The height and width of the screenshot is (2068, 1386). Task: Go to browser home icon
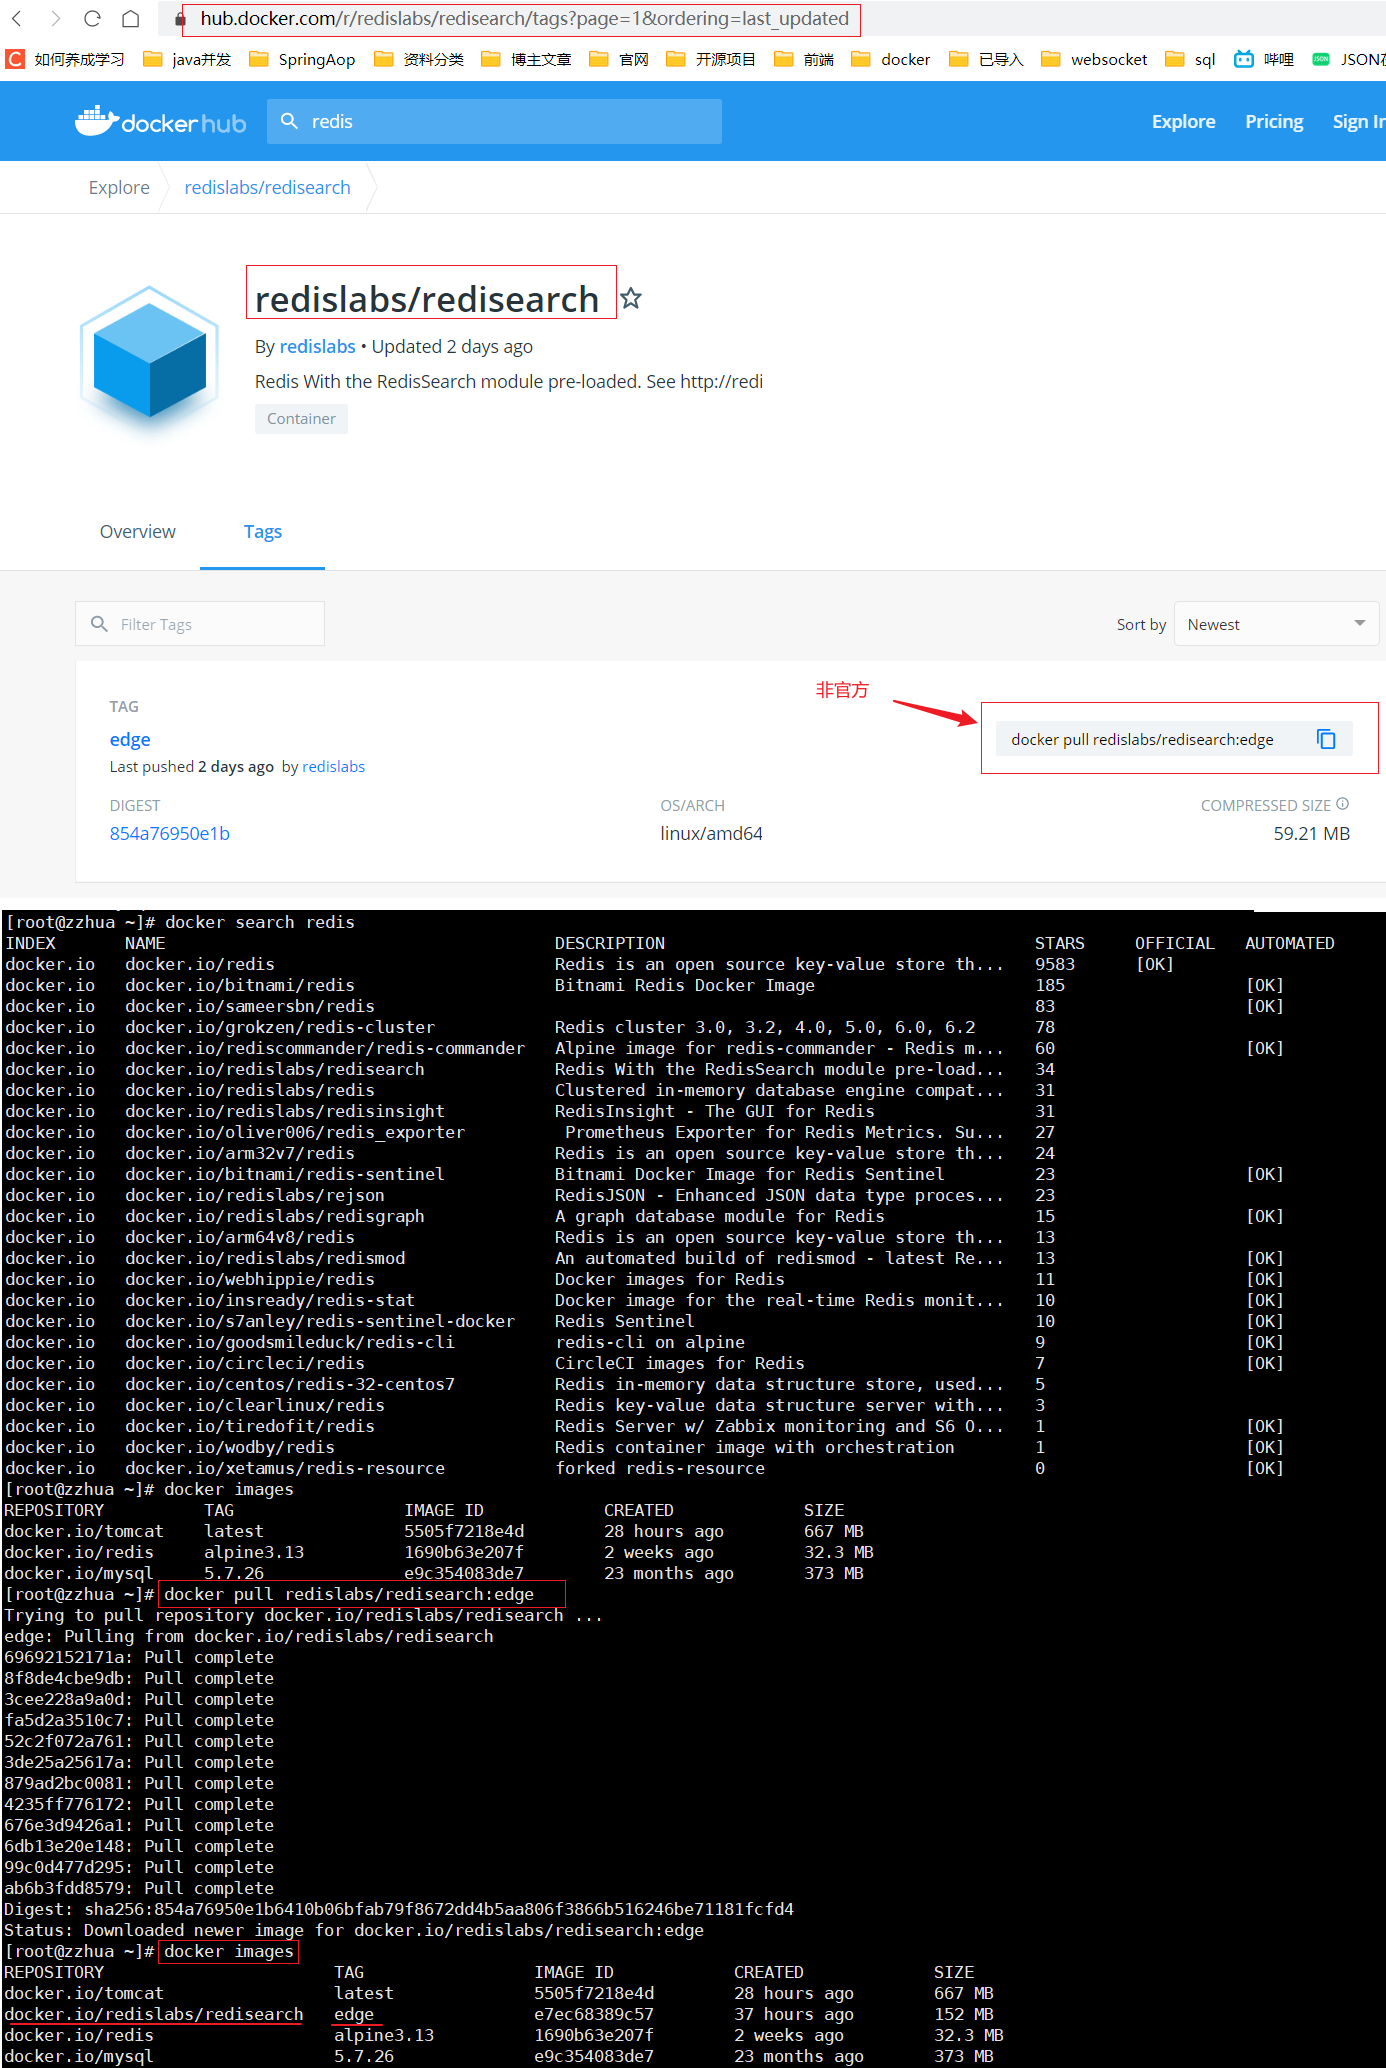point(130,18)
